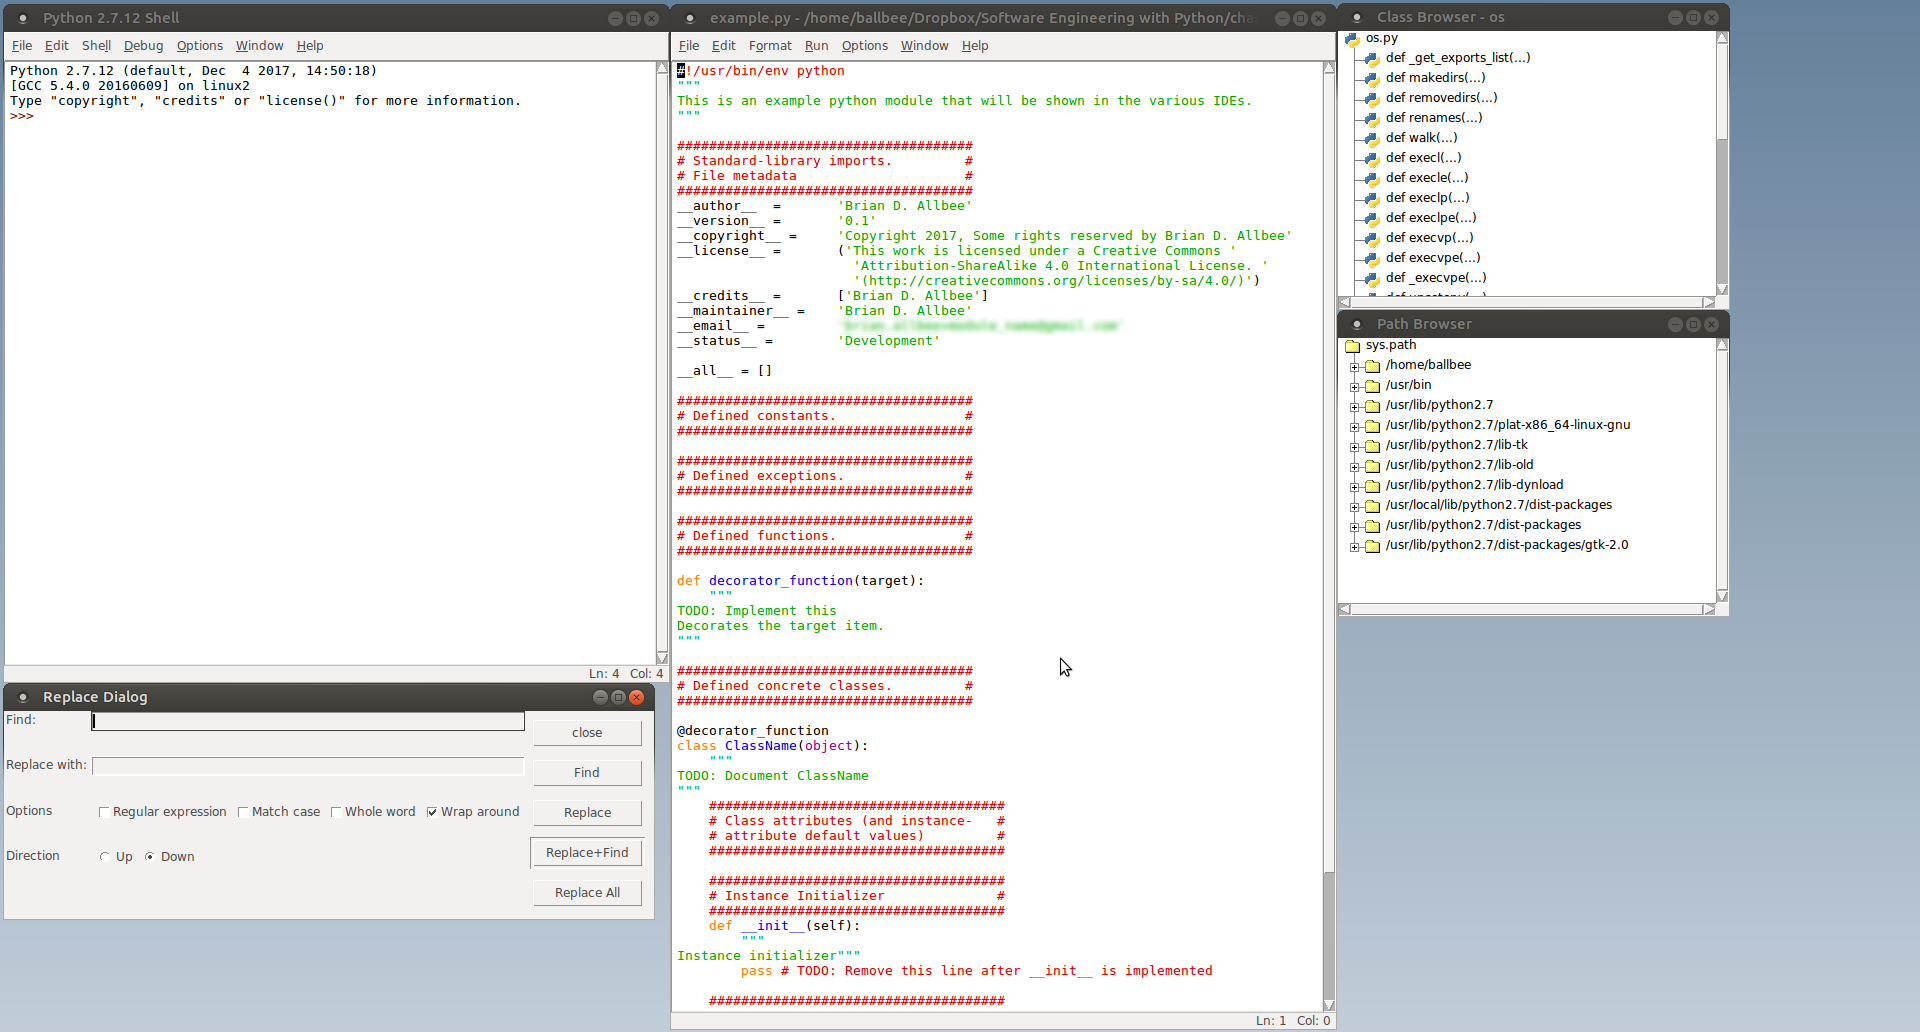Expand the /usr/local/lib/python2.7/dist-packages node
The image size is (1920, 1032).
1354,506
